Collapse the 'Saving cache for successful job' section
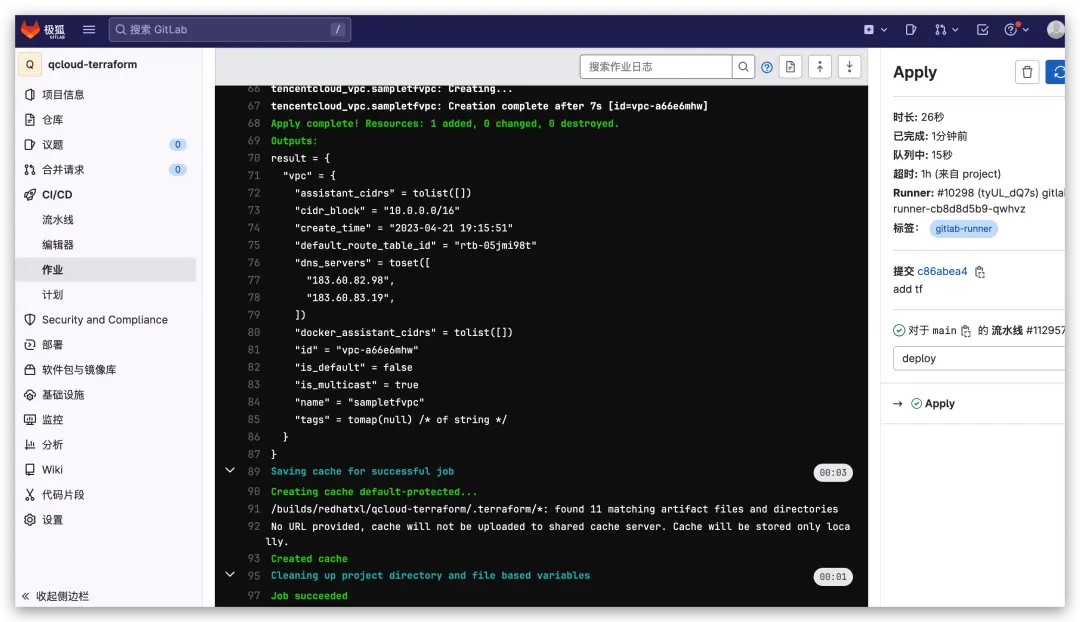1080x622 pixels. 230,471
